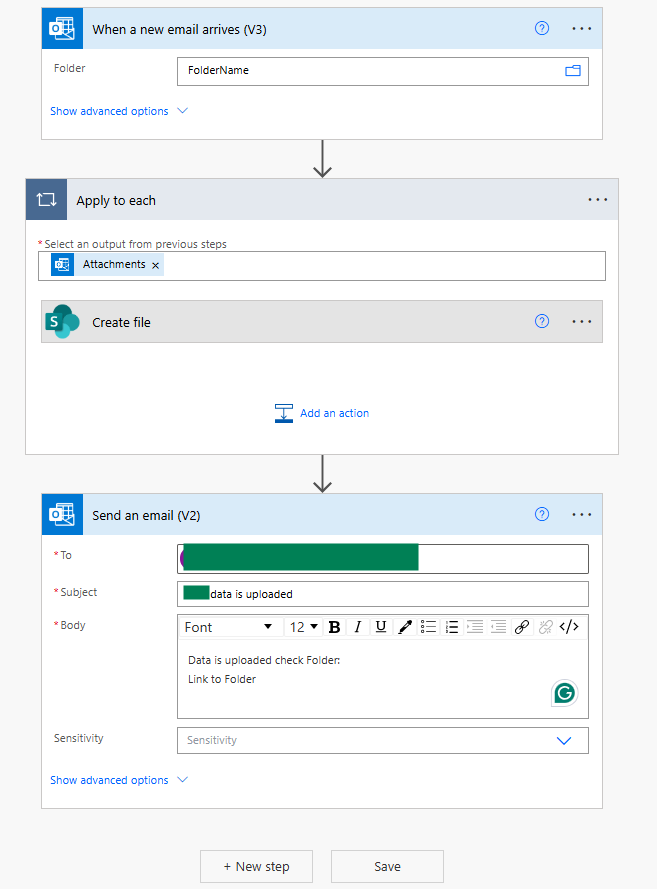Screen dimensions: 657x889
Task: Open help for new email trigger
Action: coord(542,29)
